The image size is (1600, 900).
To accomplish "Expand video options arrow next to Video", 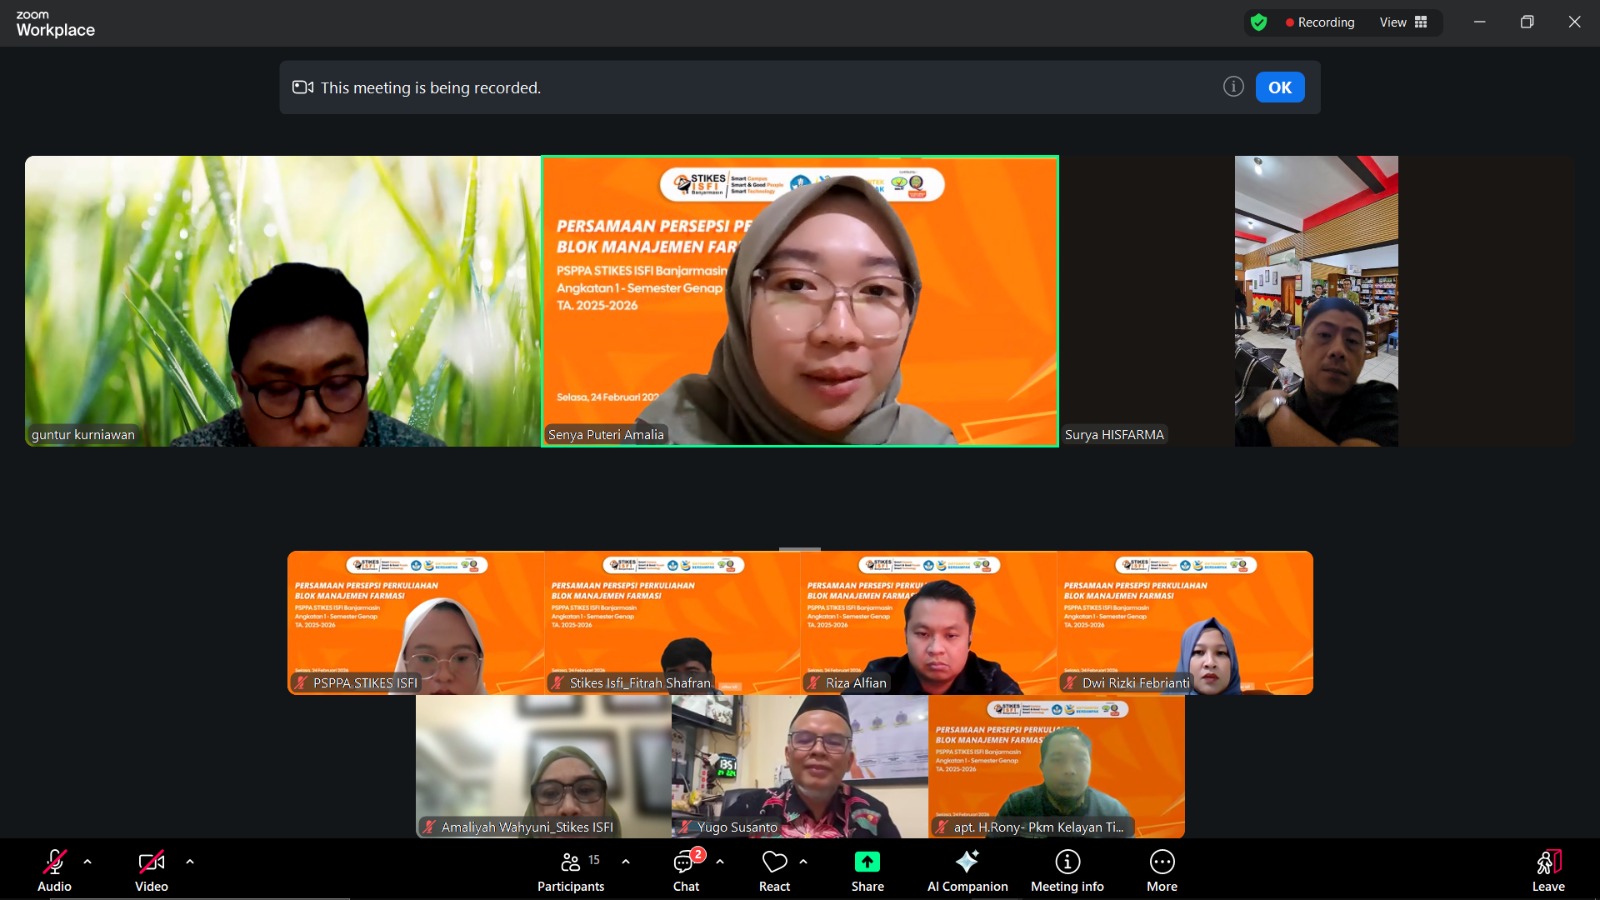I will coord(190,861).
